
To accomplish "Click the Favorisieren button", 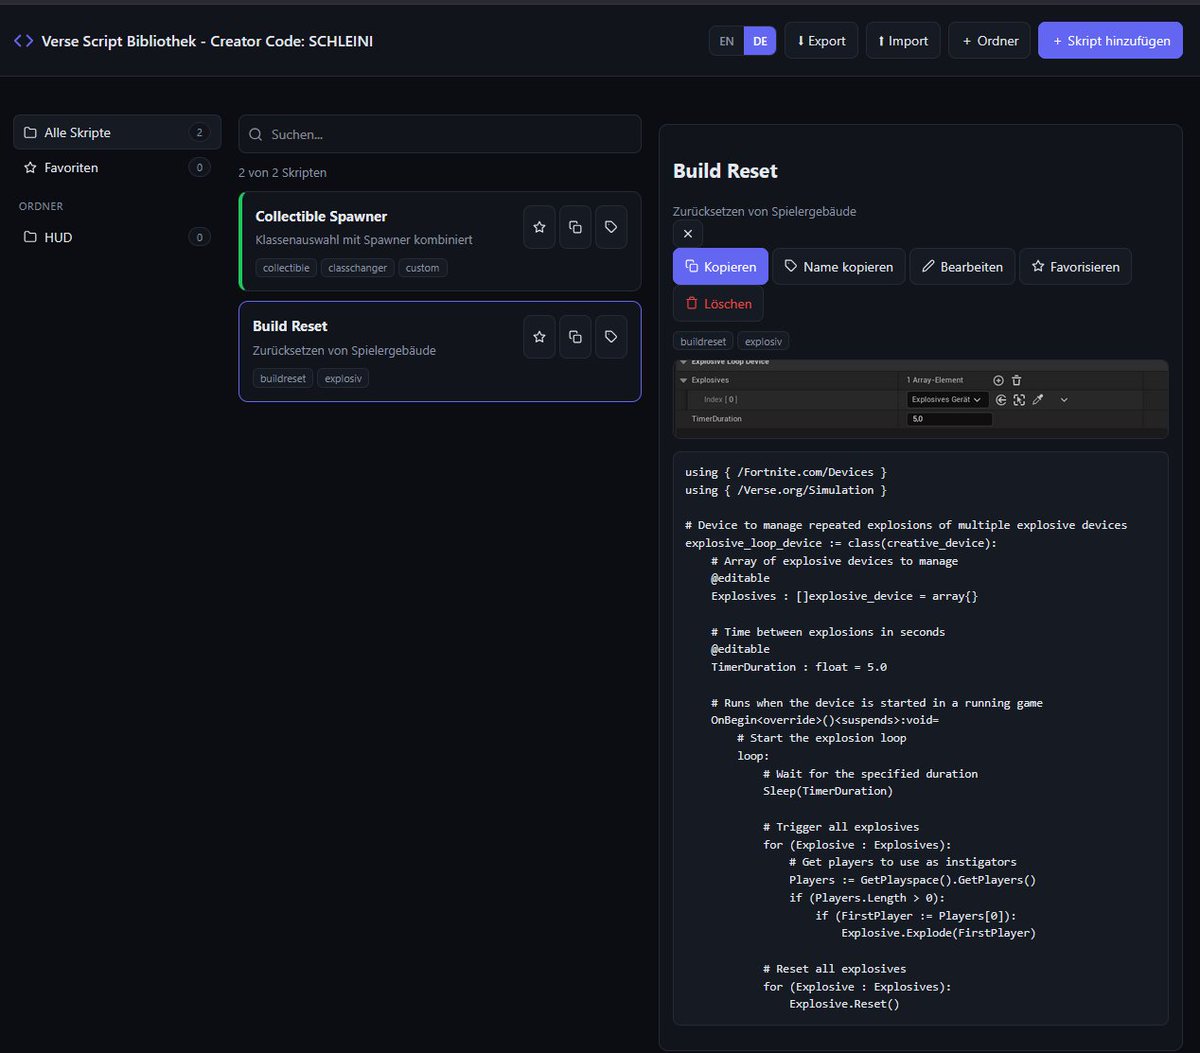I will tap(1075, 267).
